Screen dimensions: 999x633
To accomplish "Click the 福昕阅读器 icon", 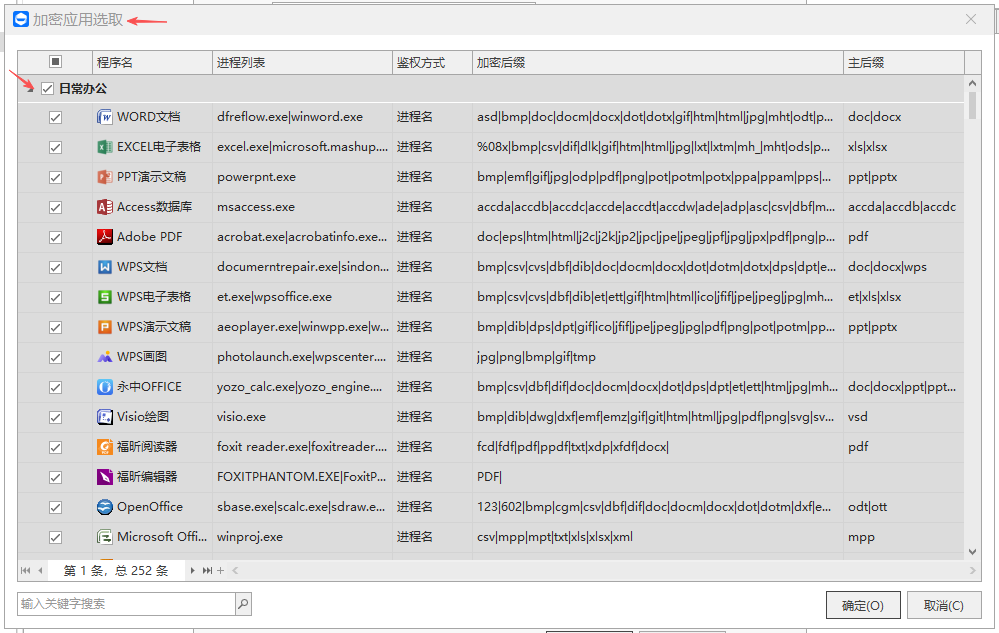I will (105, 447).
